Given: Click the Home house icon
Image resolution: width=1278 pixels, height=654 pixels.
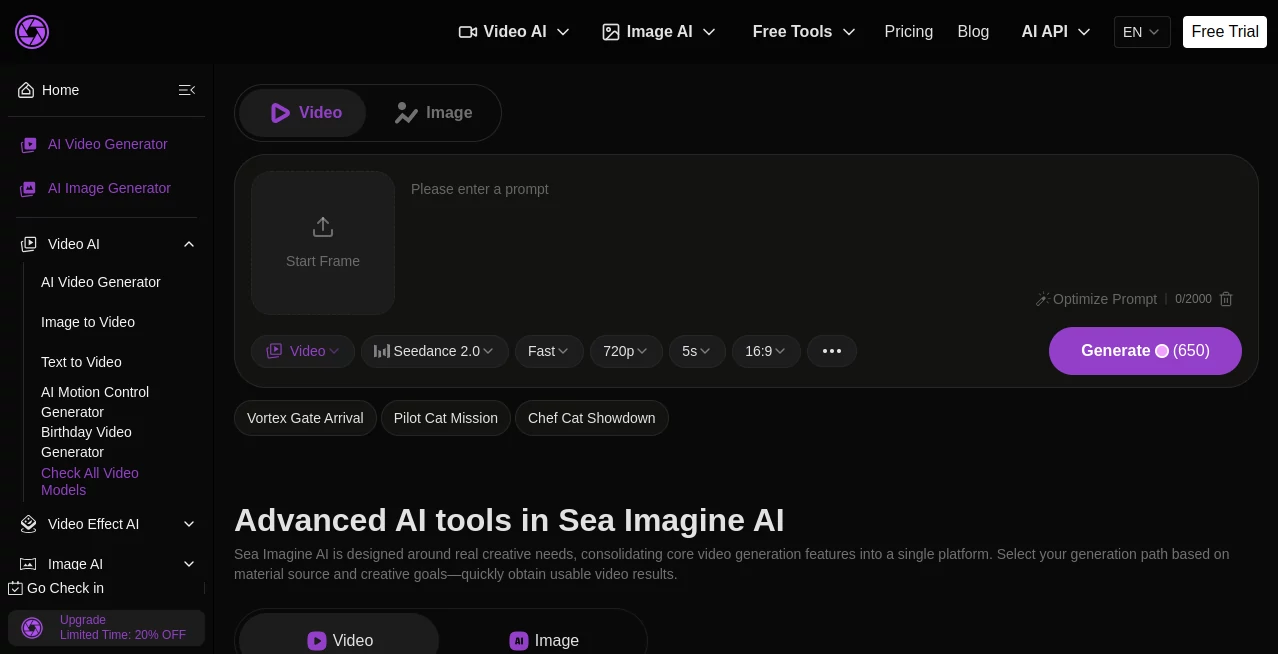Looking at the screenshot, I should pos(26,90).
